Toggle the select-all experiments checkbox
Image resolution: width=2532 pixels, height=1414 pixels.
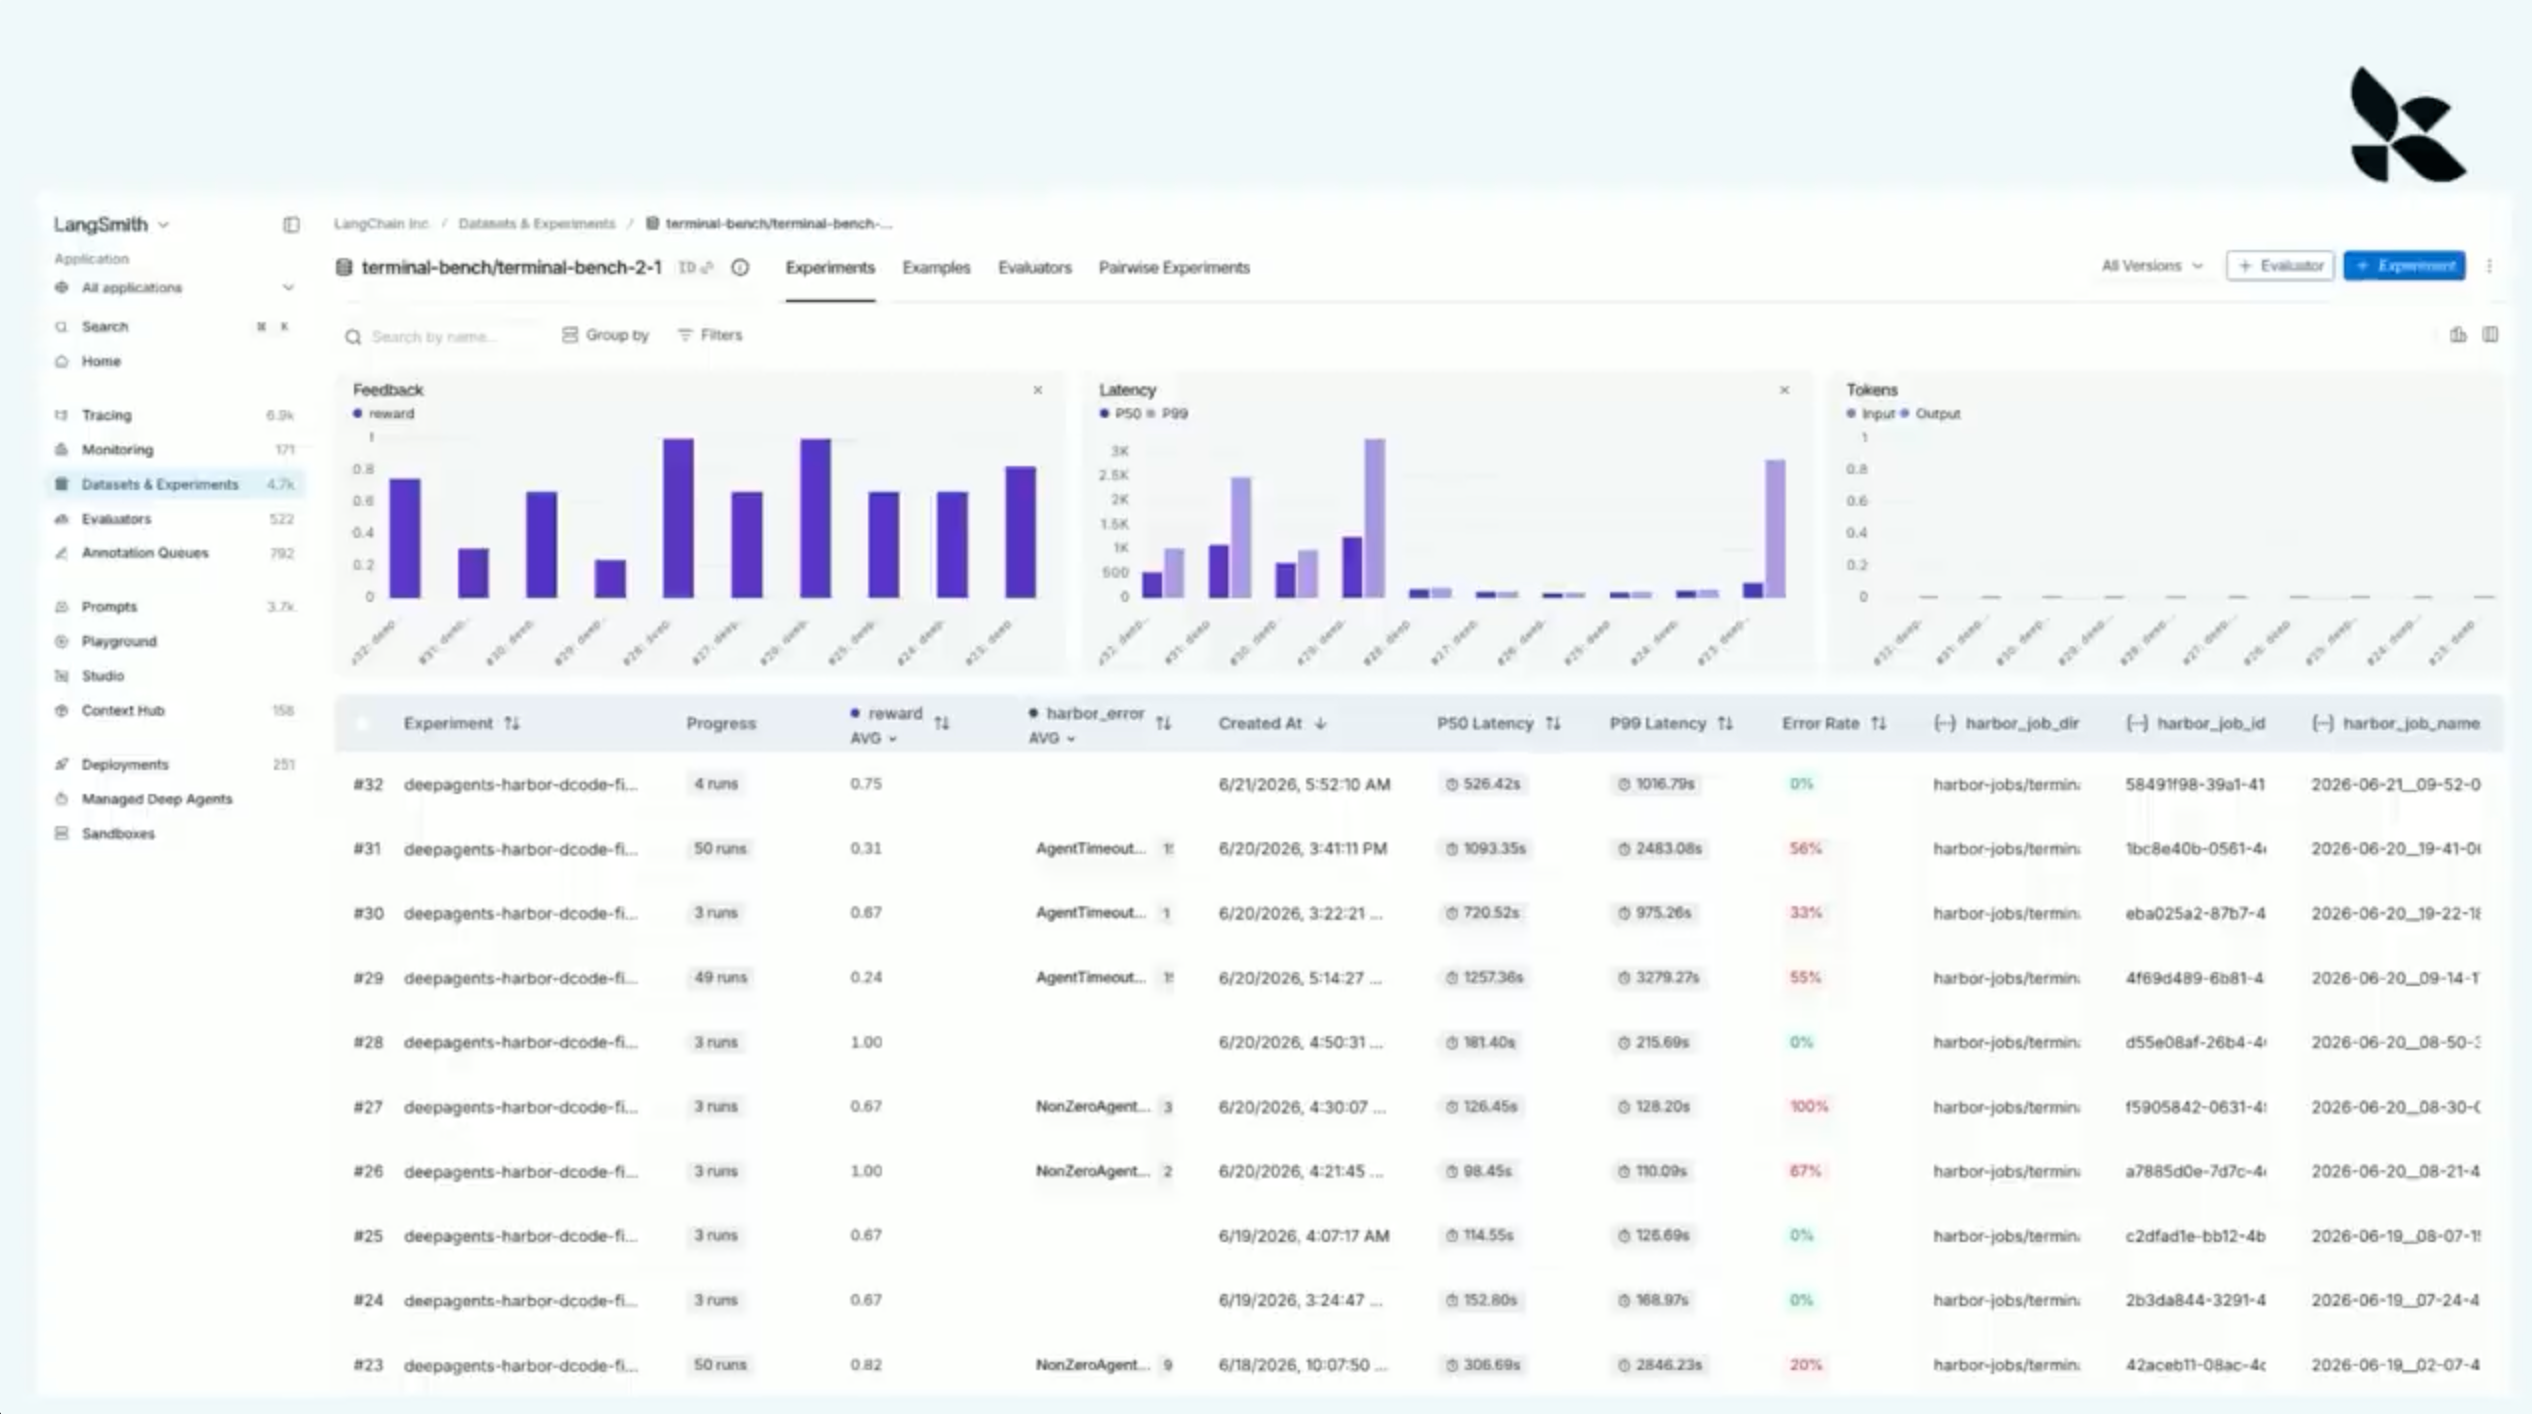(362, 724)
